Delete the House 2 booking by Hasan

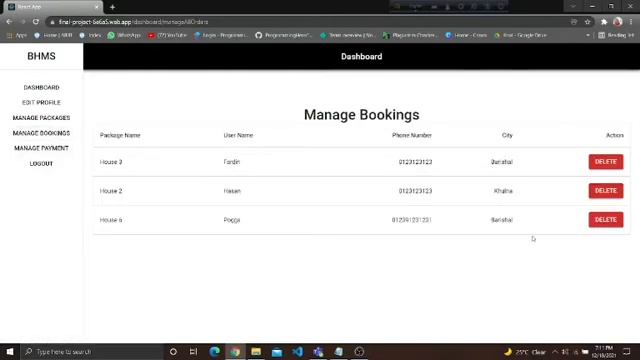pyautogui.click(x=606, y=191)
